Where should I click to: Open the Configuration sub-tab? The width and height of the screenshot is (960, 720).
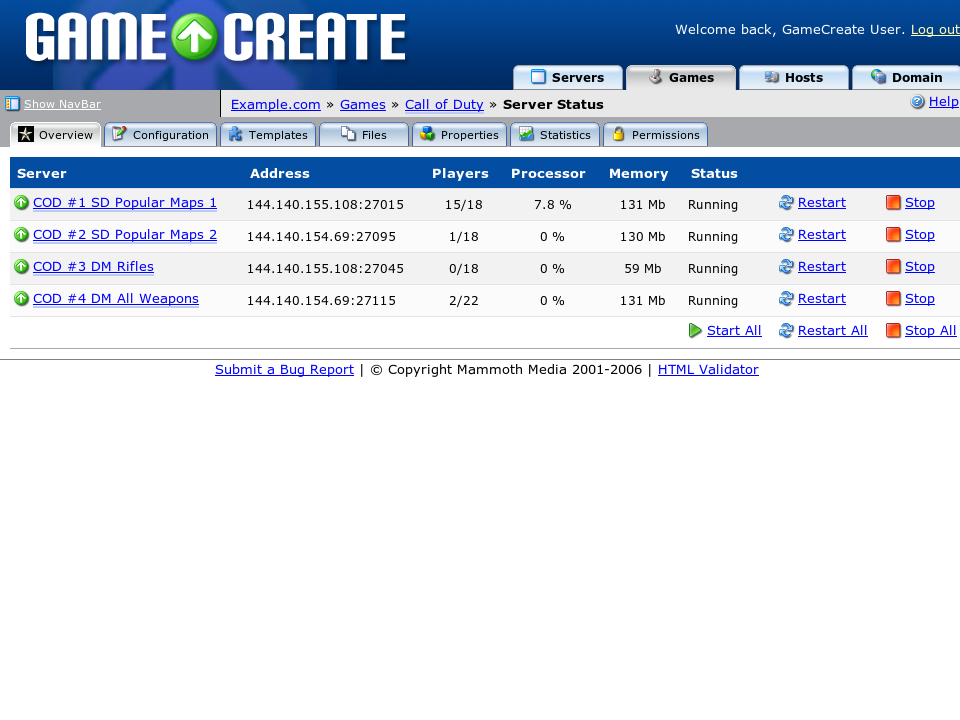161,135
